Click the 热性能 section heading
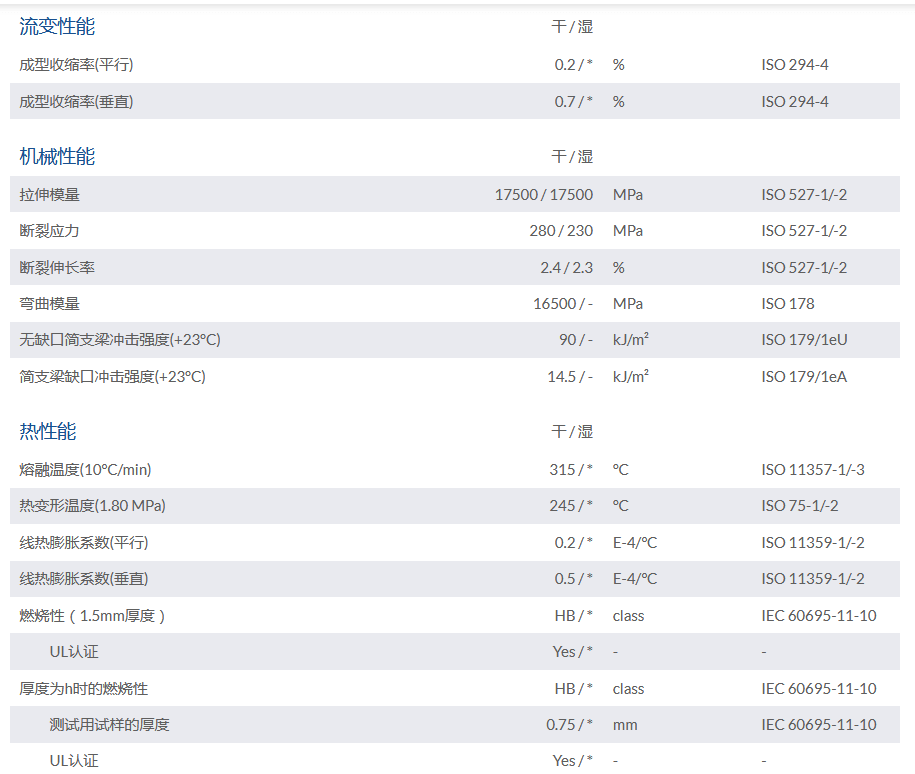 pyautogui.click(x=47, y=432)
